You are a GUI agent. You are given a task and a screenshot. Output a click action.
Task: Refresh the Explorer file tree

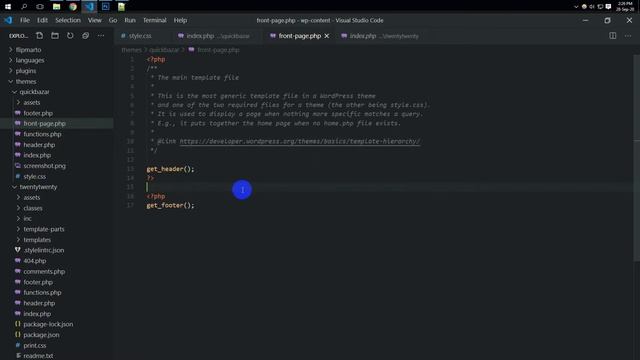70,36
